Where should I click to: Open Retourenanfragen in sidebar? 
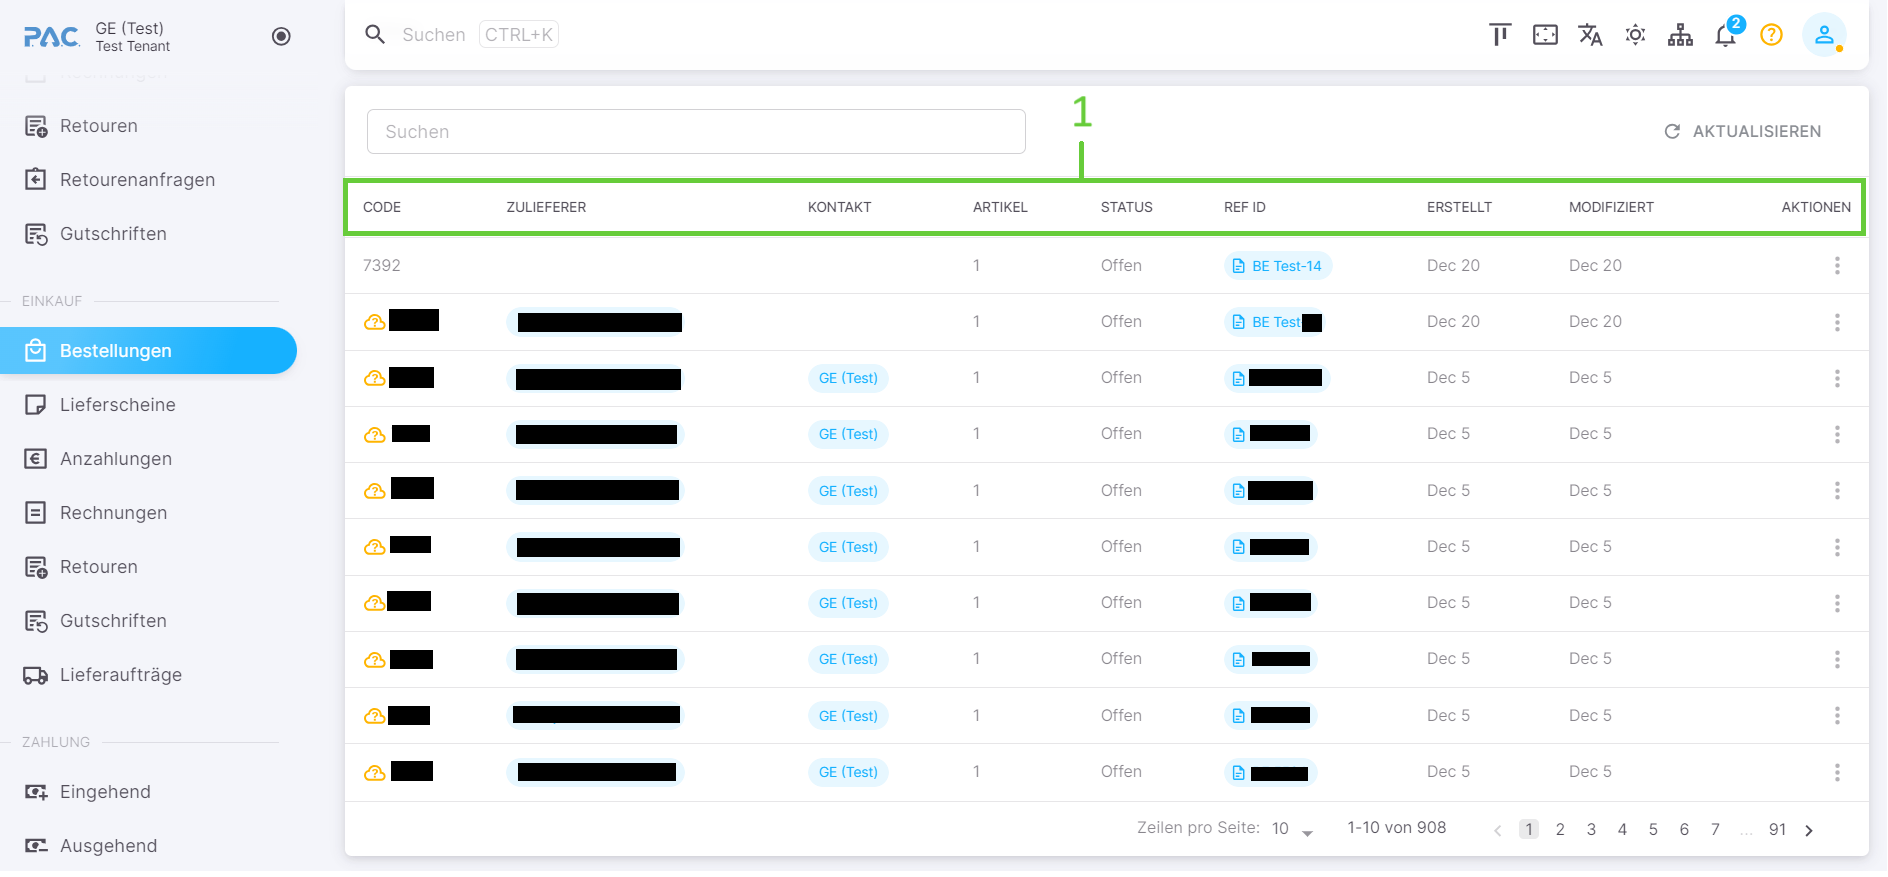pos(137,180)
